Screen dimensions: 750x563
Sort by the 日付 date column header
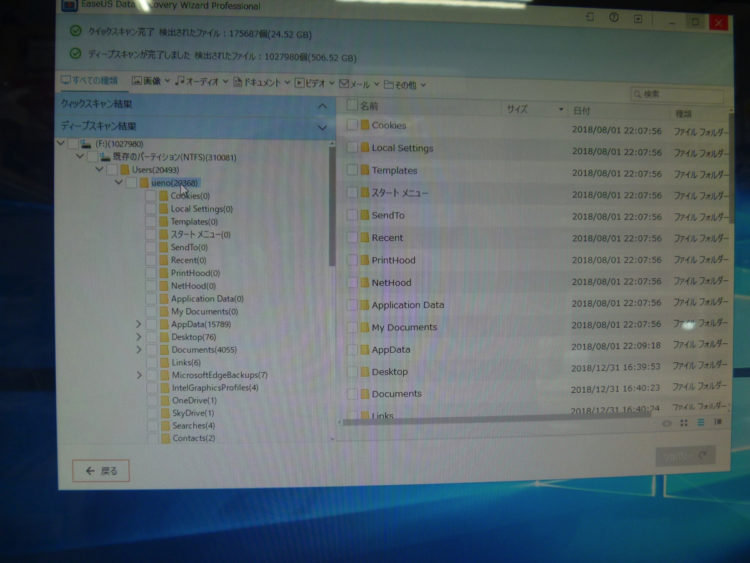[582, 111]
